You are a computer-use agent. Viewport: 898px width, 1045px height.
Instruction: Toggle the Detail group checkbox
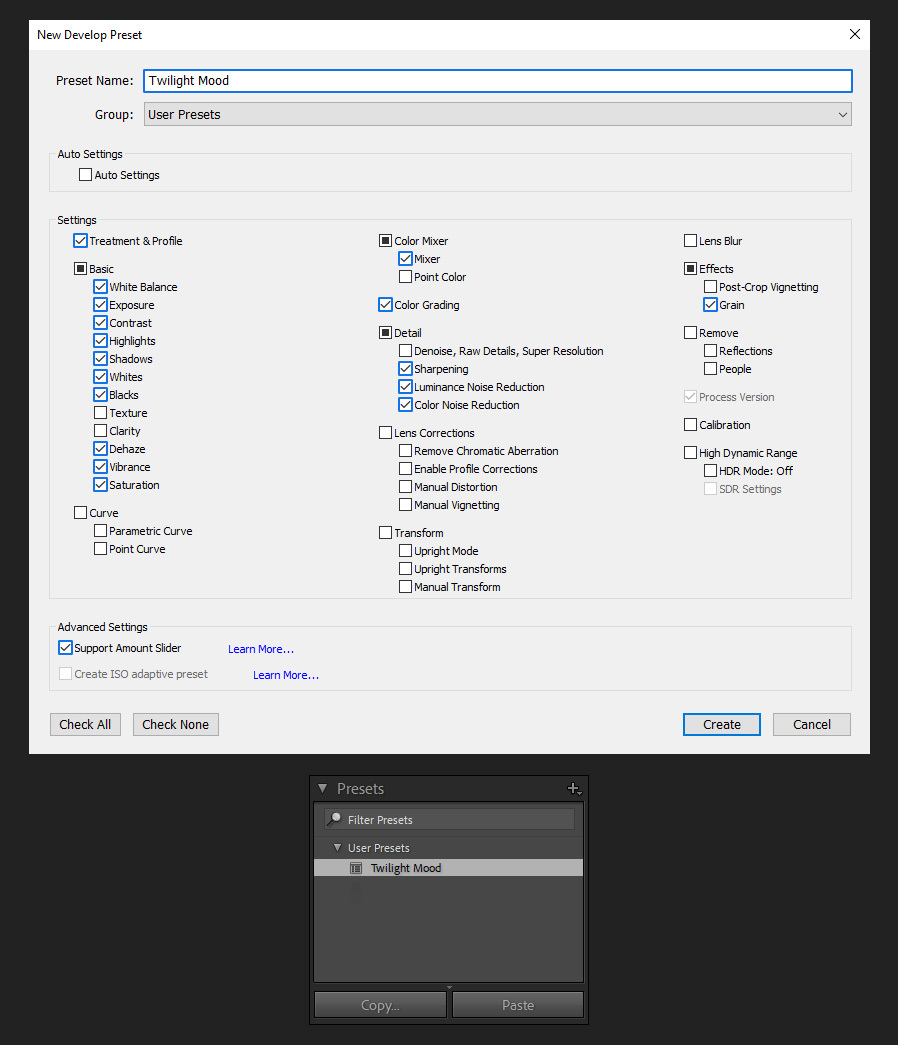(385, 333)
